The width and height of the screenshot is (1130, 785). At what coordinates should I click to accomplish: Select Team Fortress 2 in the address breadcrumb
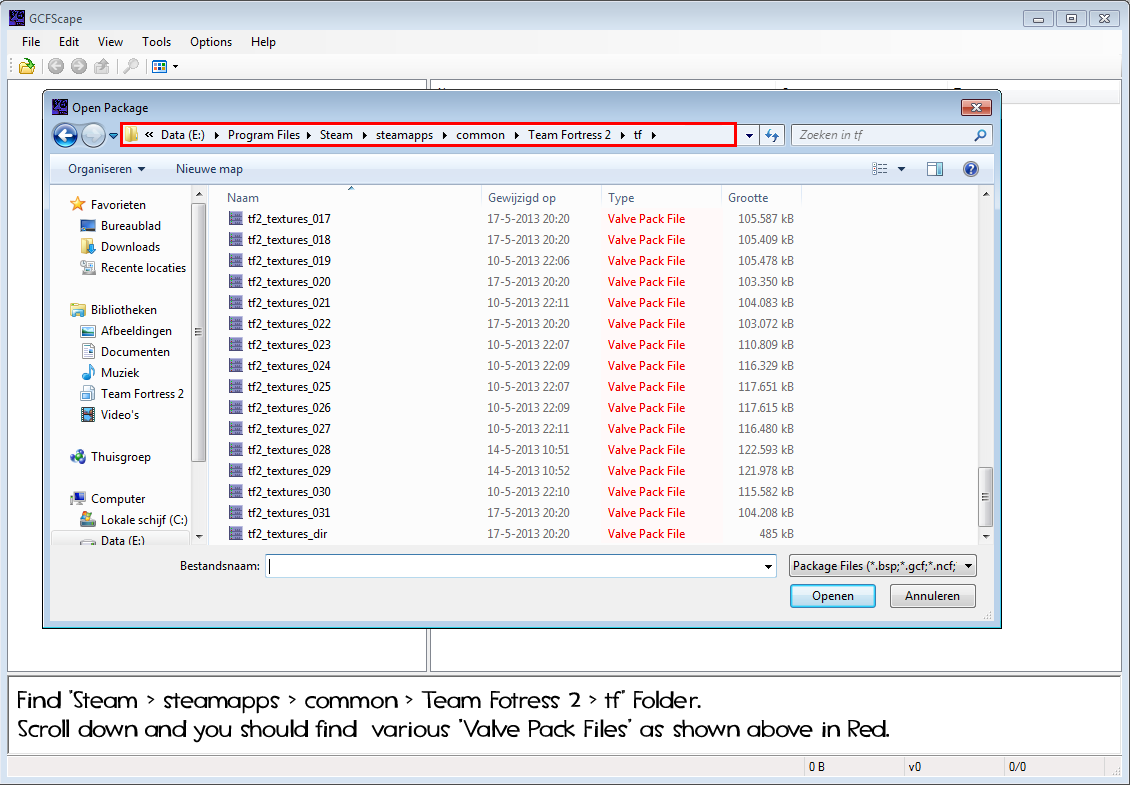click(x=569, y=135)
